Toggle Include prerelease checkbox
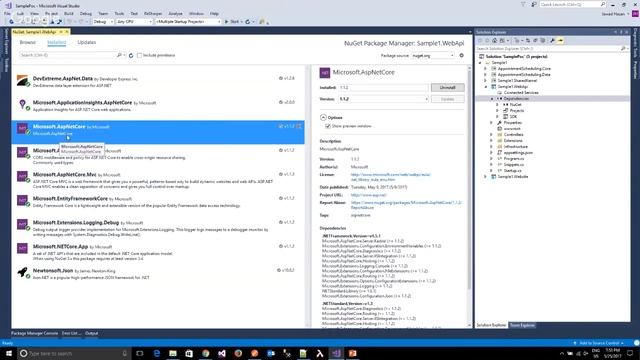This screenshot has width=640, height=360. click(140, 55)
